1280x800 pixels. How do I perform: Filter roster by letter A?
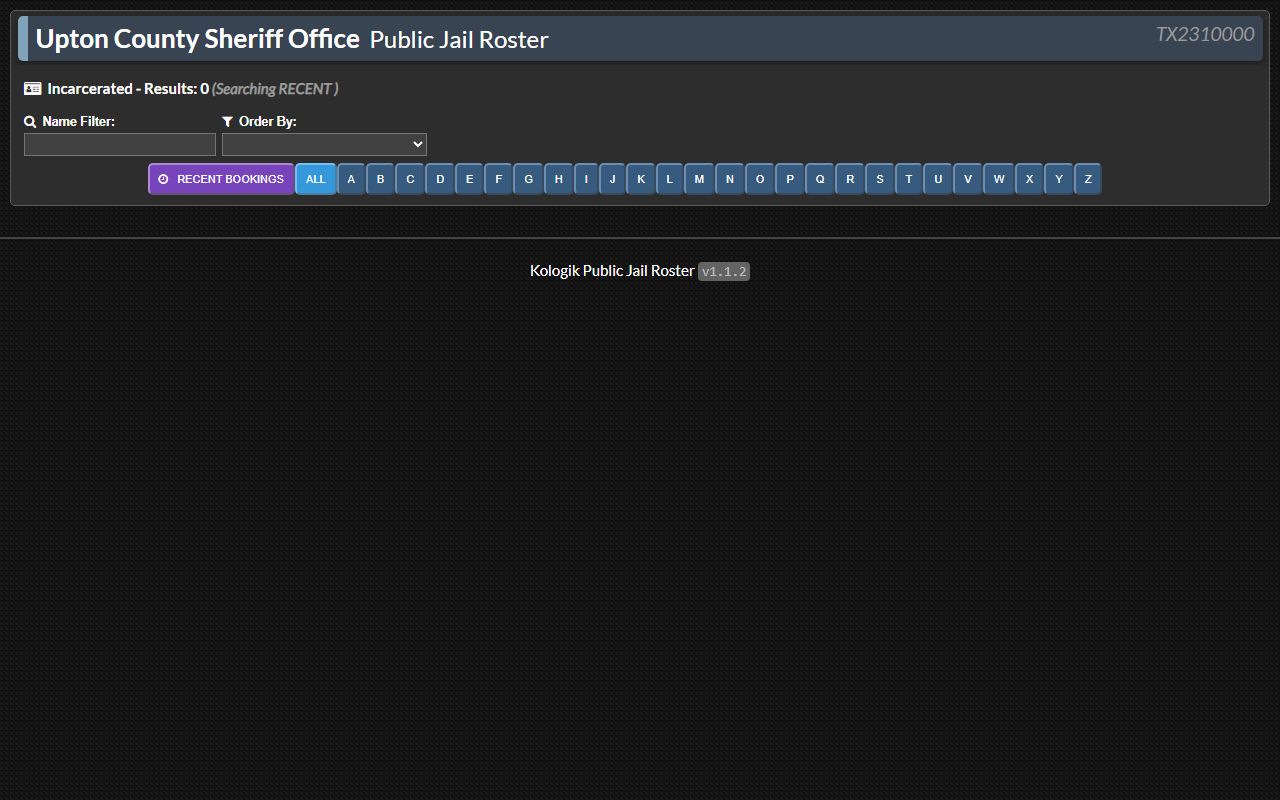[351, 179]
